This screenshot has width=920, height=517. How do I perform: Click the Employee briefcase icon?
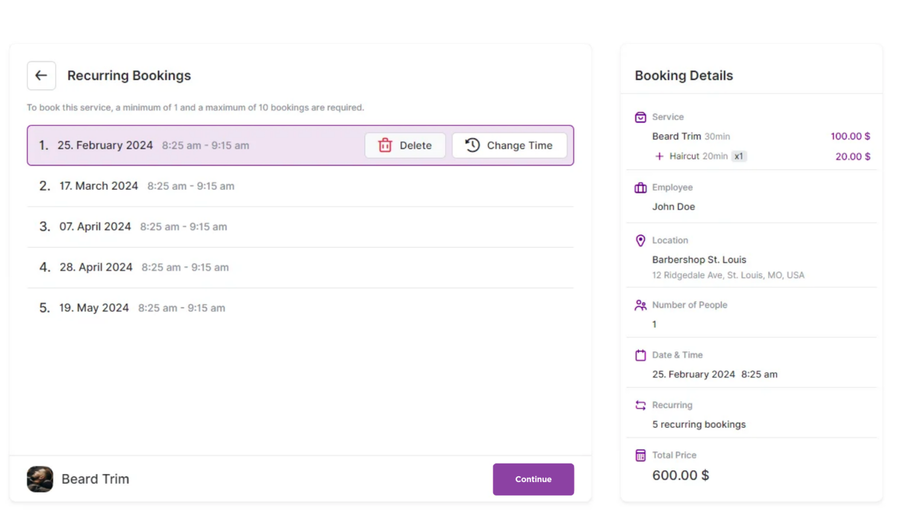coord(641,187)
